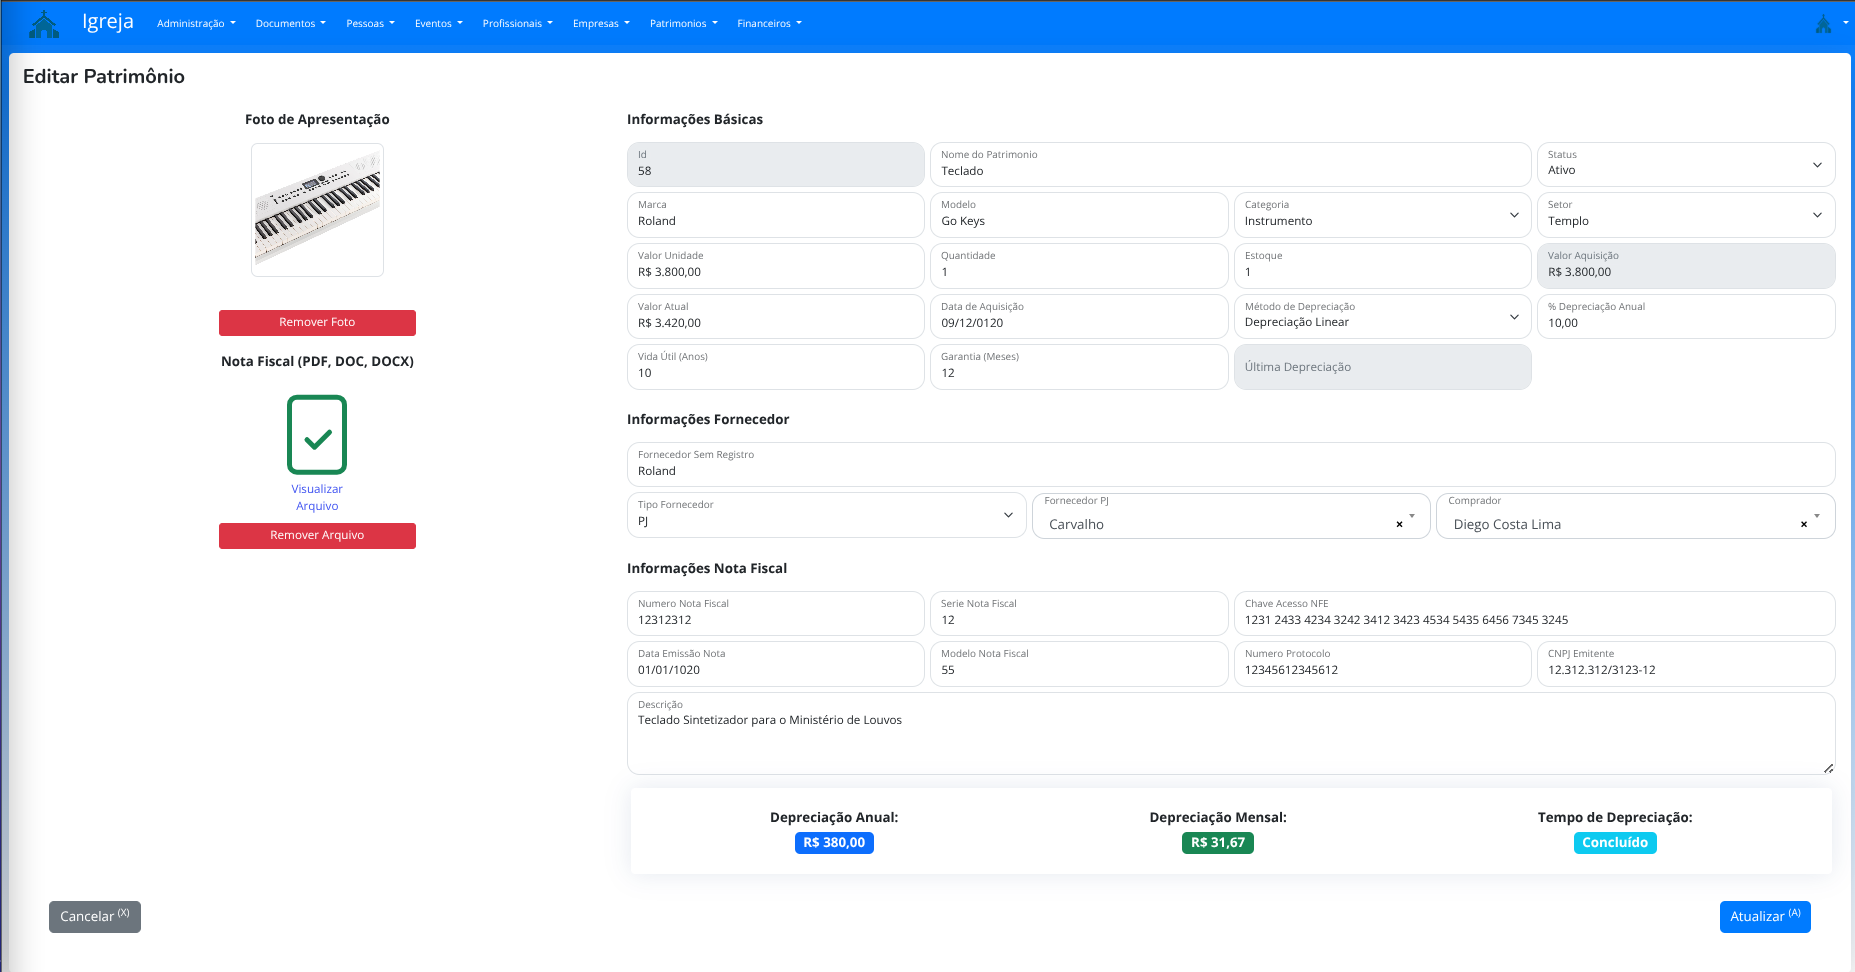Viewport: 1855px width, 972px height.
Task: Open the Visualizar Arquivo link
Action: [317, 497]
